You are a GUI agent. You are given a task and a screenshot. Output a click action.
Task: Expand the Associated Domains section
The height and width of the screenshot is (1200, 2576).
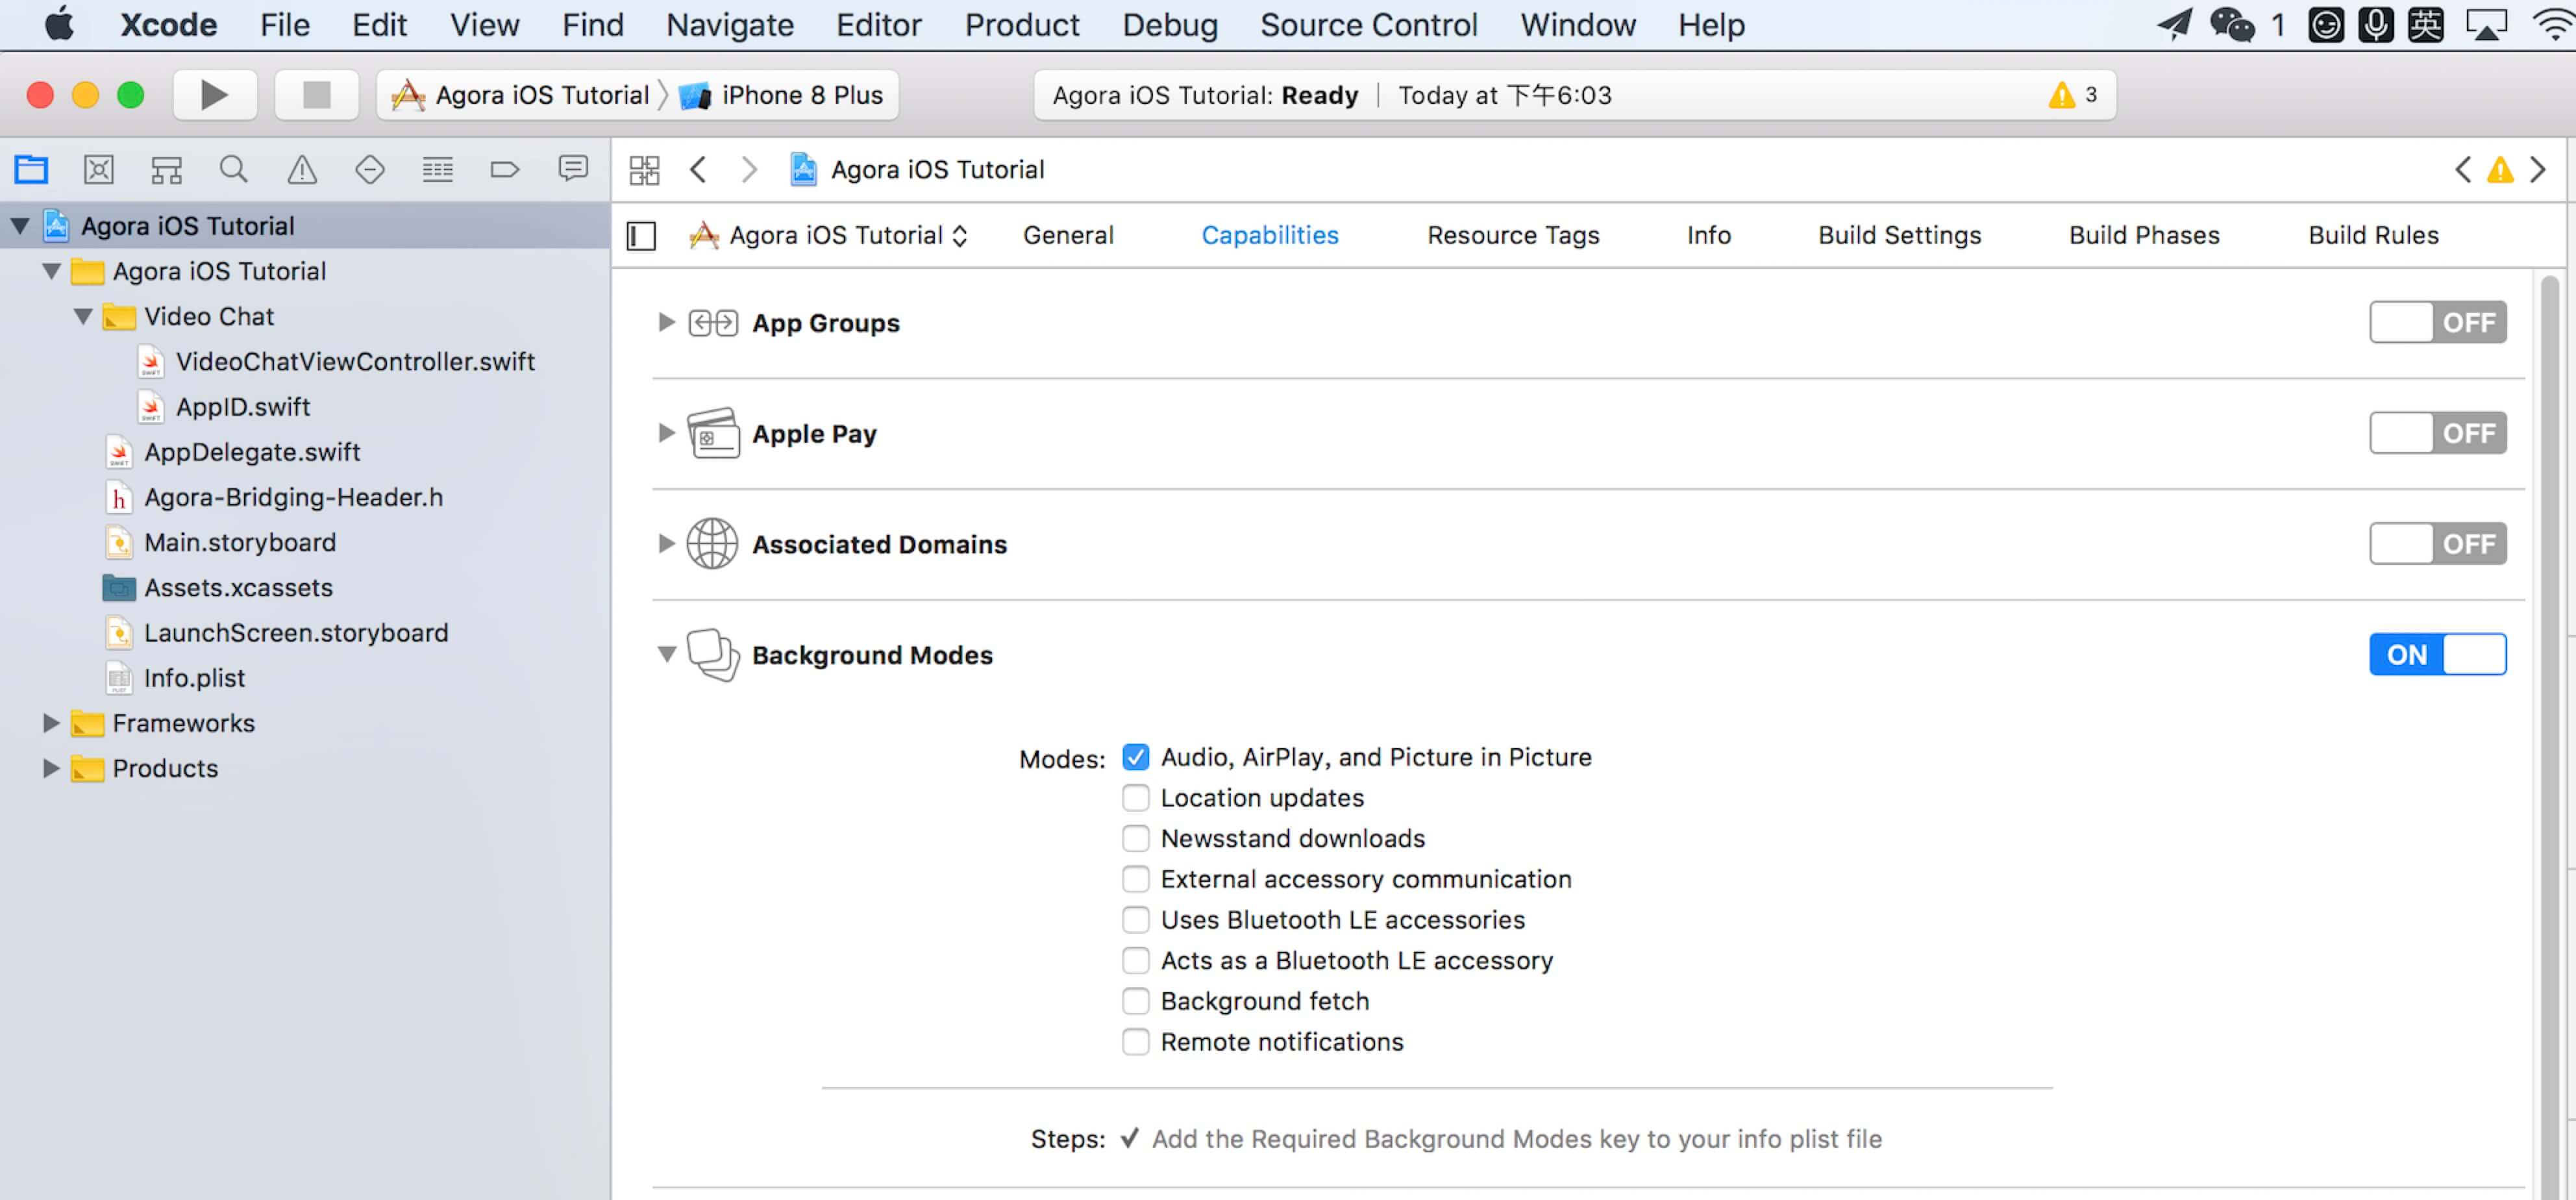click(666, 543)
